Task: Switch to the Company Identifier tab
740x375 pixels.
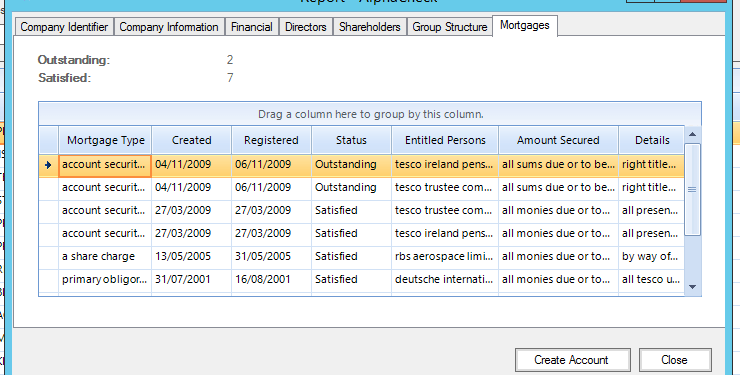Action: 64,27
